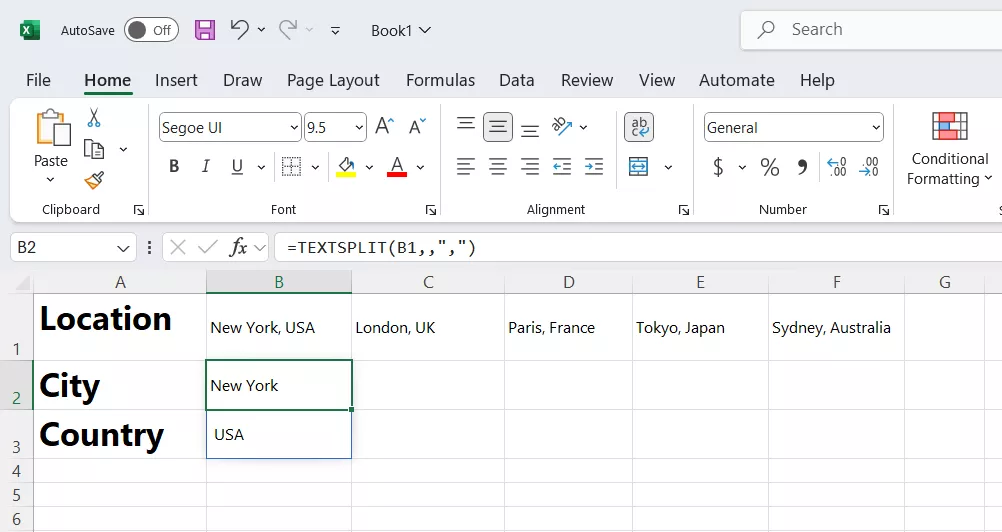
Task: Expand the General number format dropdown
Action: [876, 128]
